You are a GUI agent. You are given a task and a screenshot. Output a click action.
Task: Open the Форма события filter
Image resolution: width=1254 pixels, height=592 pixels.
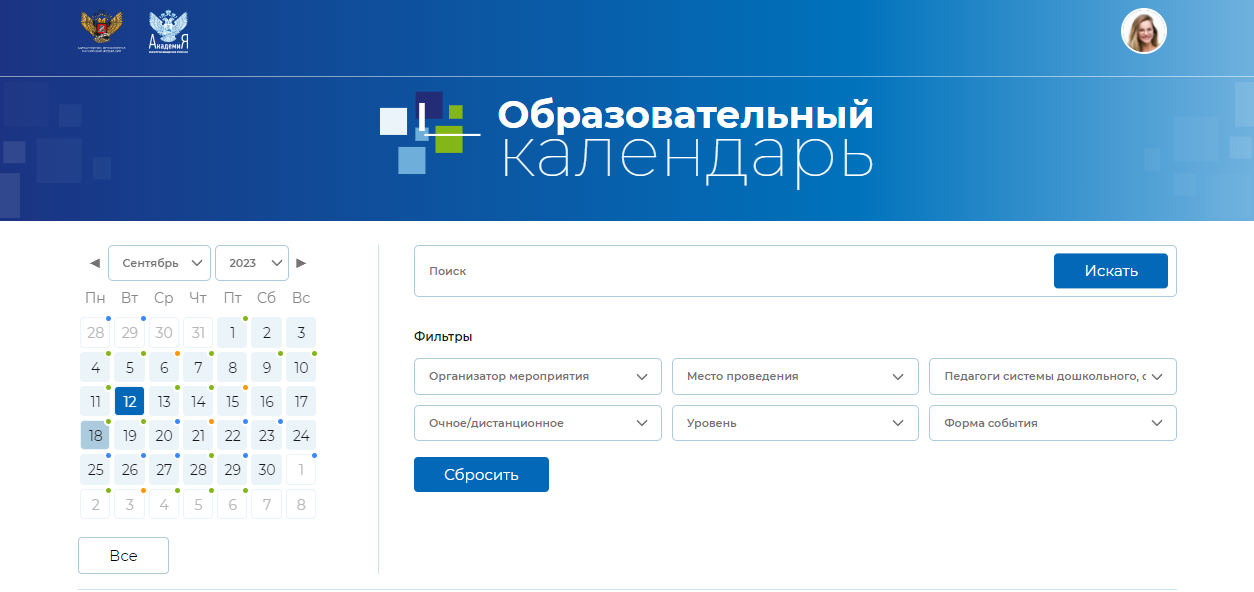pos(1052,423)
